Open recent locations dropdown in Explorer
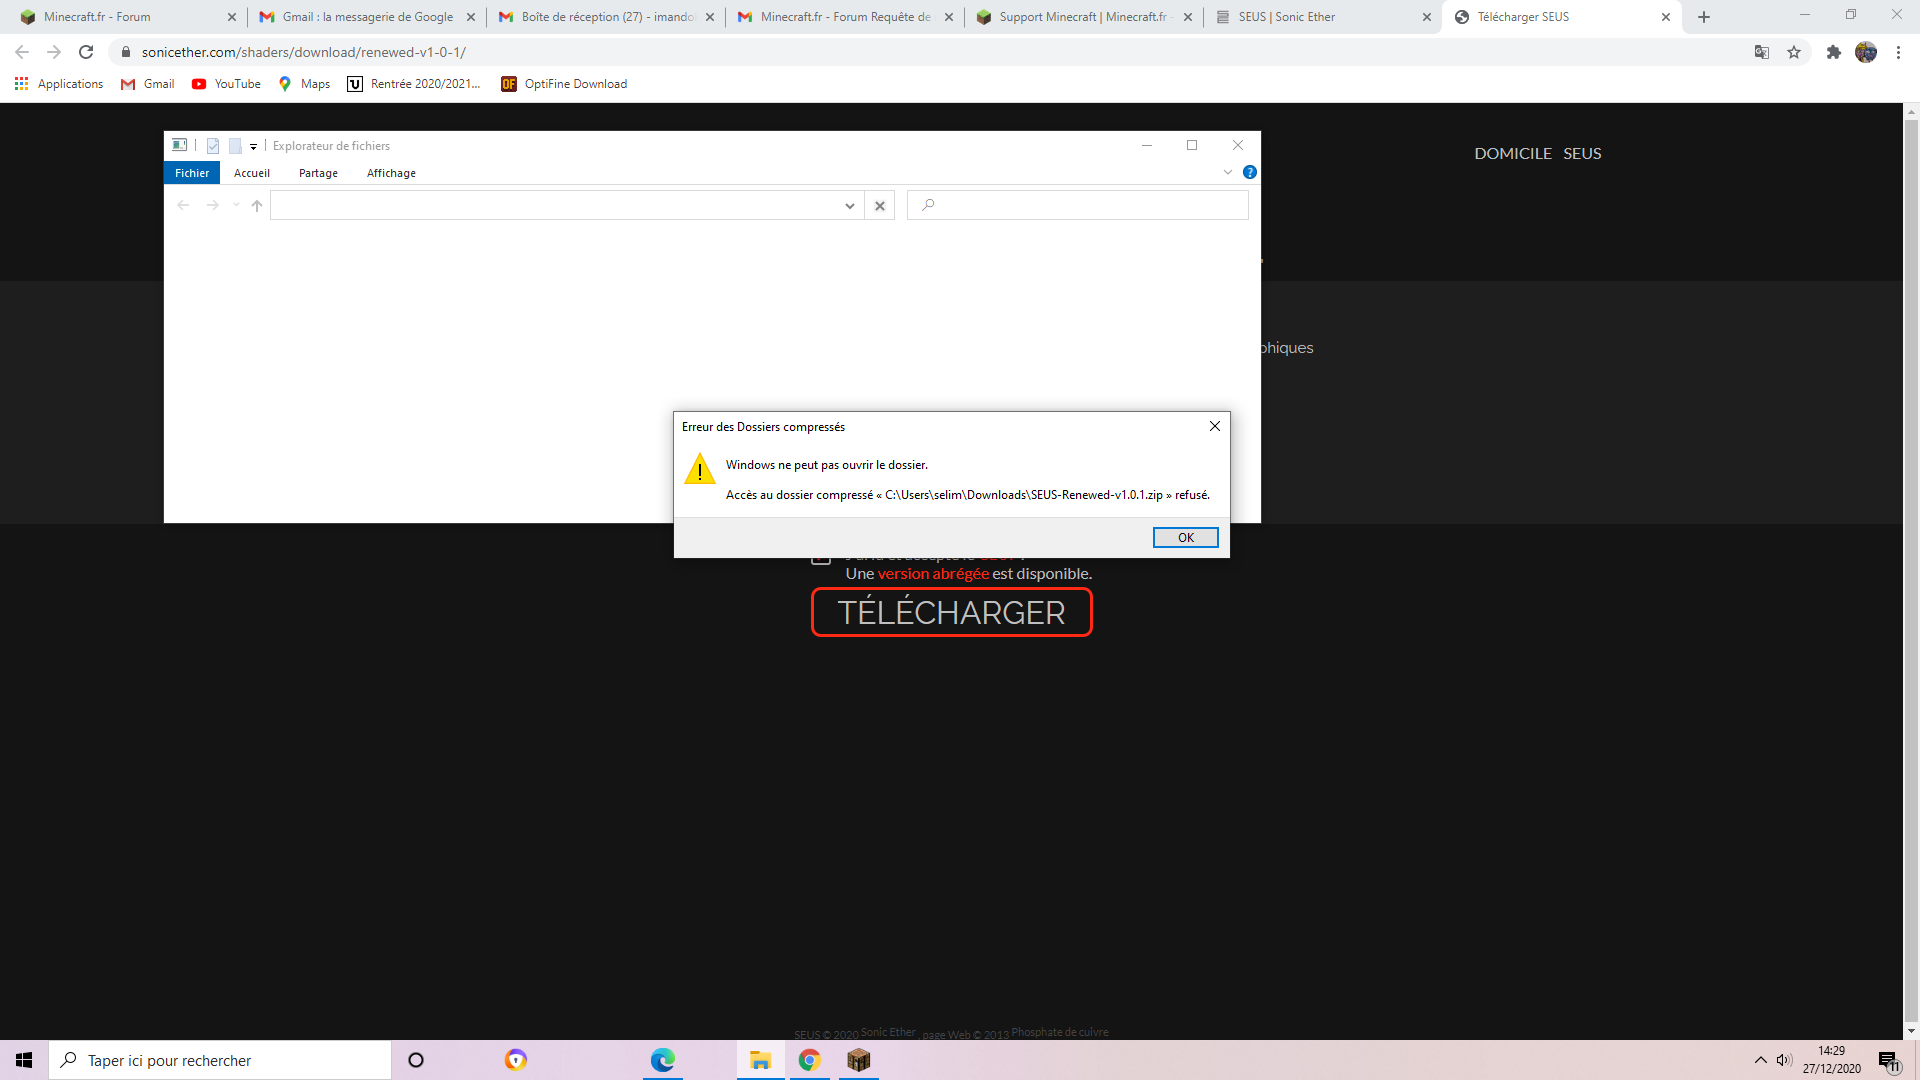The image size is (1920, 1080). (x=236, y=205)
